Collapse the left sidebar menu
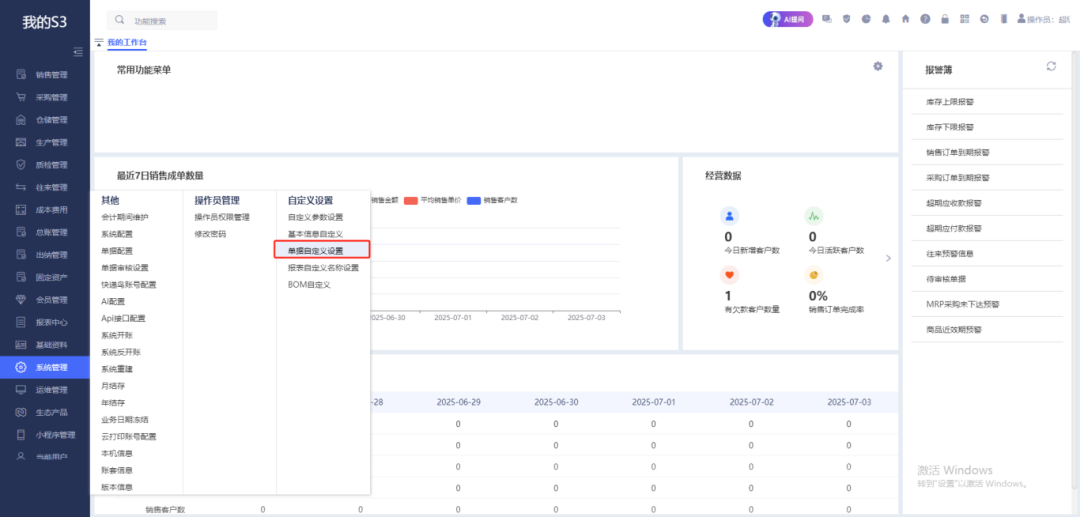The height and width of the screenshot is (517, 1080). (x=78, y=51)
